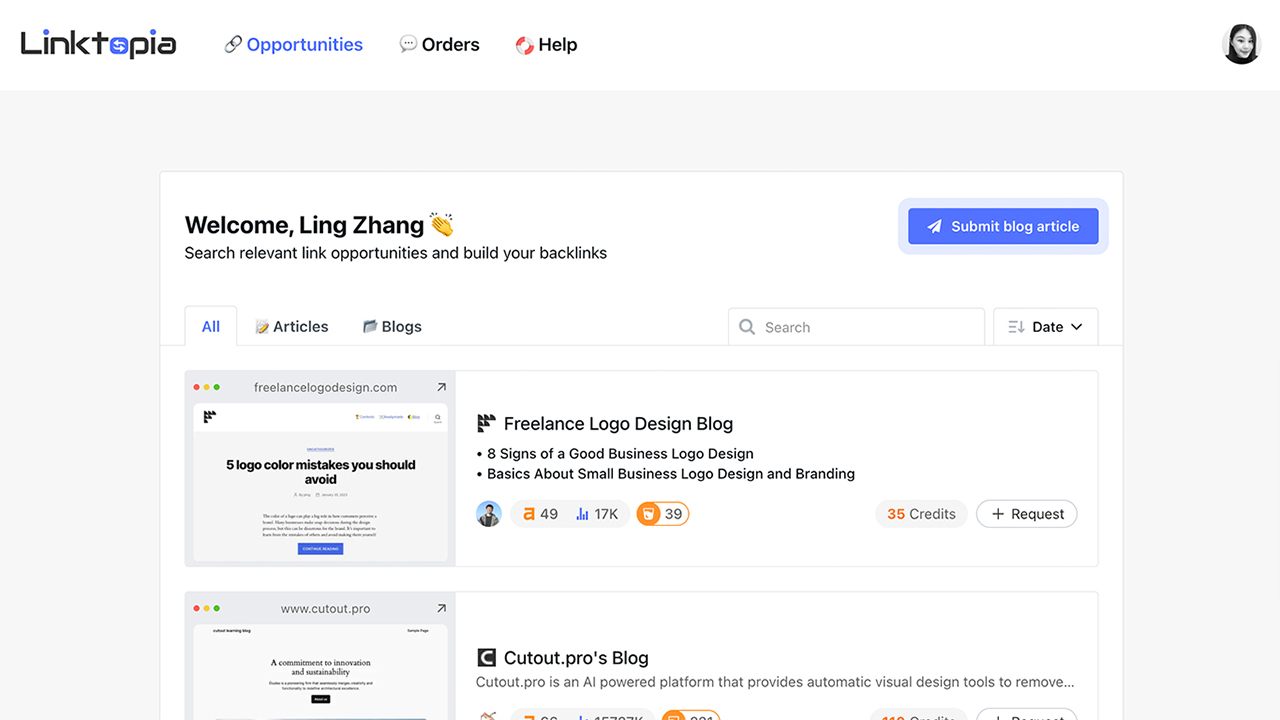The height and width of the screenshot is (720, 1280).
Task: Open external link arrow for freelancelogodesign.com
Action: 441,387
